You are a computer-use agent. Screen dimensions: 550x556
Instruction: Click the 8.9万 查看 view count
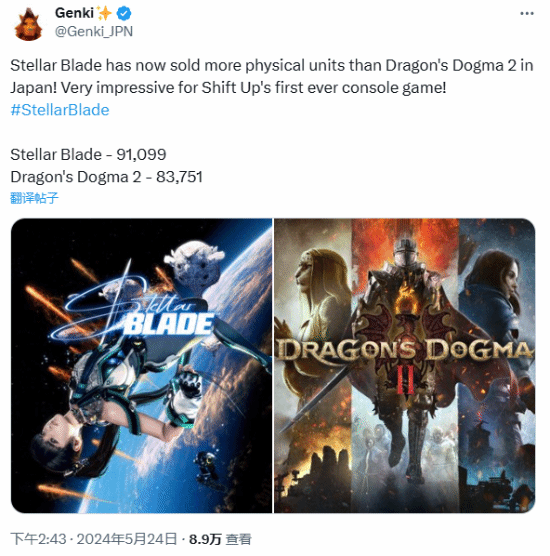pyautogui.click(x=220, y=539)
